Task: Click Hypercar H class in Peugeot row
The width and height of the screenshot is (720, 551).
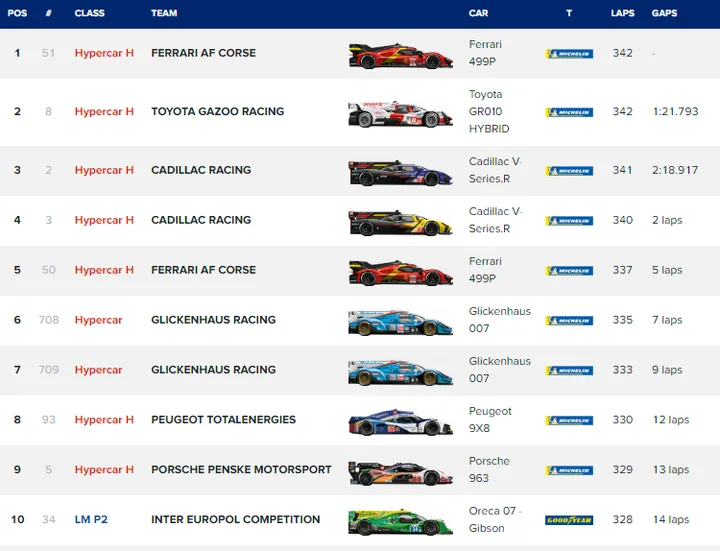Action: click(104, 420)
